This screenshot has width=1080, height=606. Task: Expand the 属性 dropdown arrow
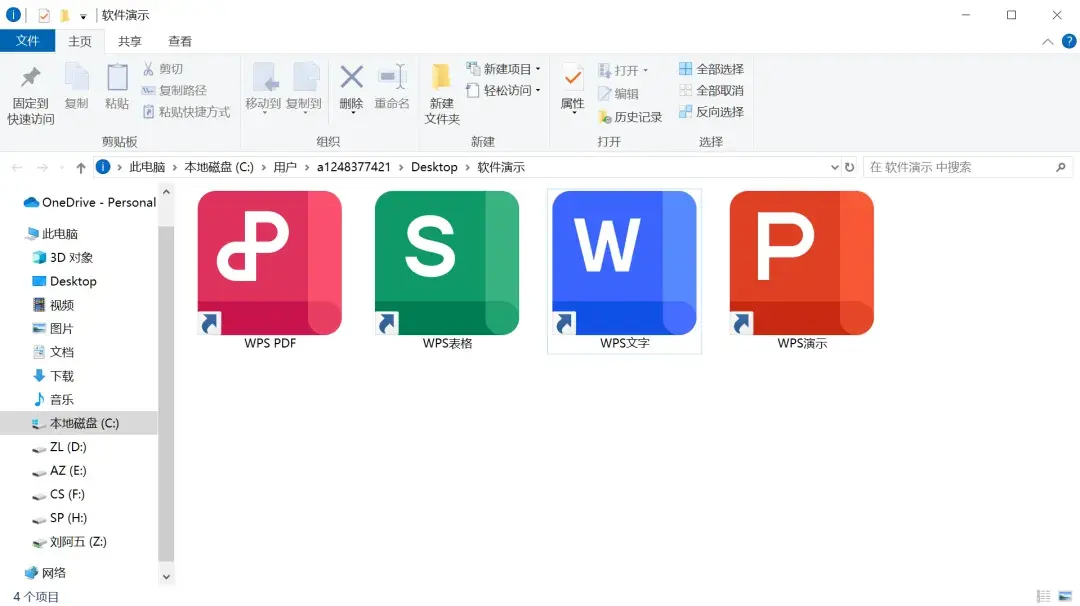(573, 112)
